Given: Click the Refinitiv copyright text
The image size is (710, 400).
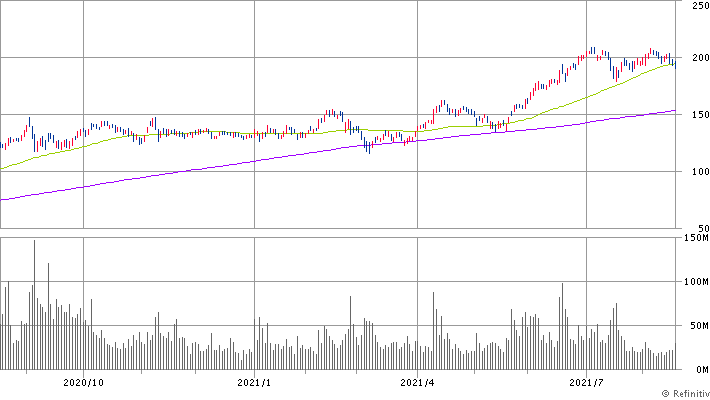Looking at the screenshot, I should click(x=686, y=394).
